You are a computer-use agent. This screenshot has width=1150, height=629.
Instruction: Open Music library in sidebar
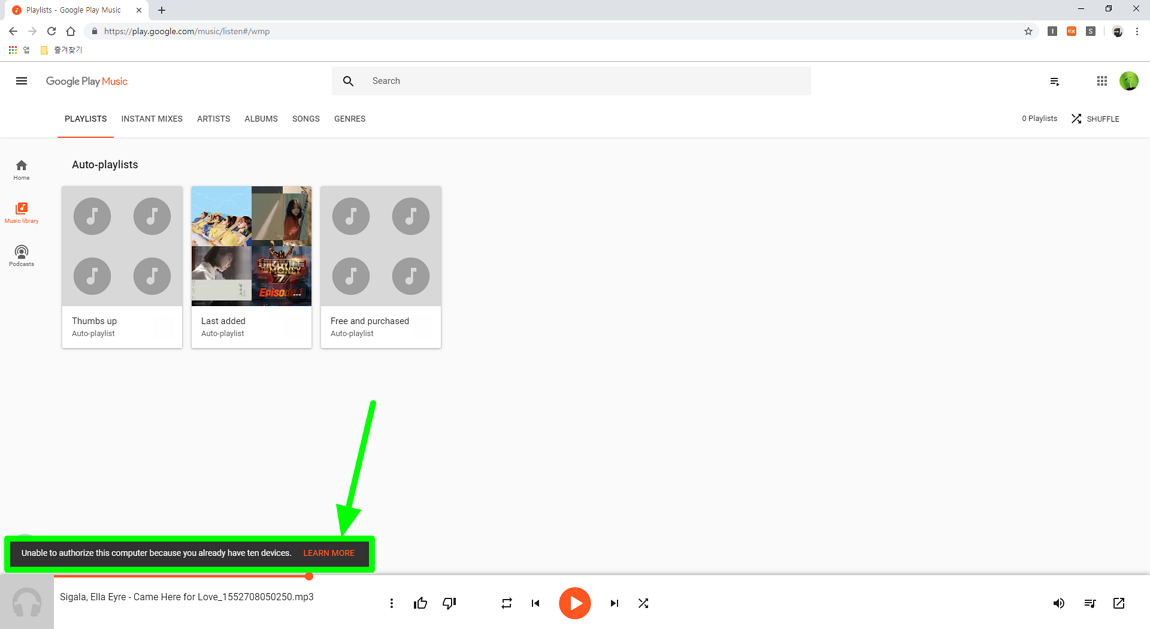pos(21,213)
